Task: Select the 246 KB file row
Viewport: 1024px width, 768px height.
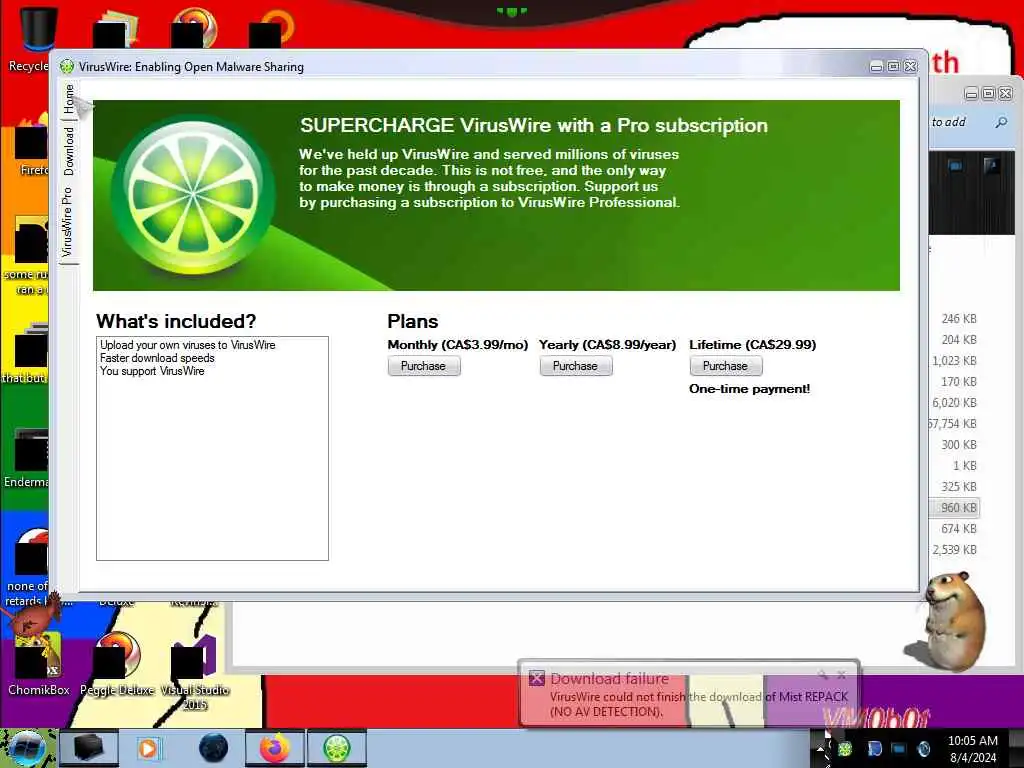Action: [x=955, y=319]
